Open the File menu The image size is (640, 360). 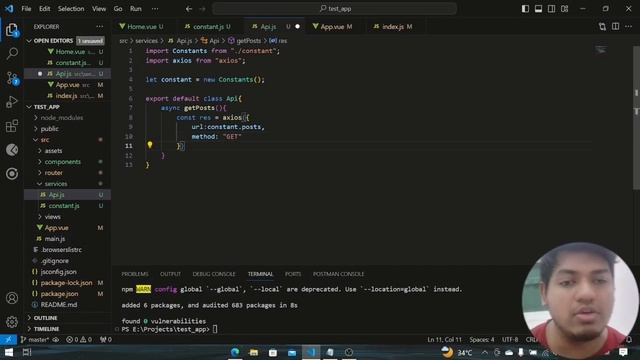tap(26, 9)
